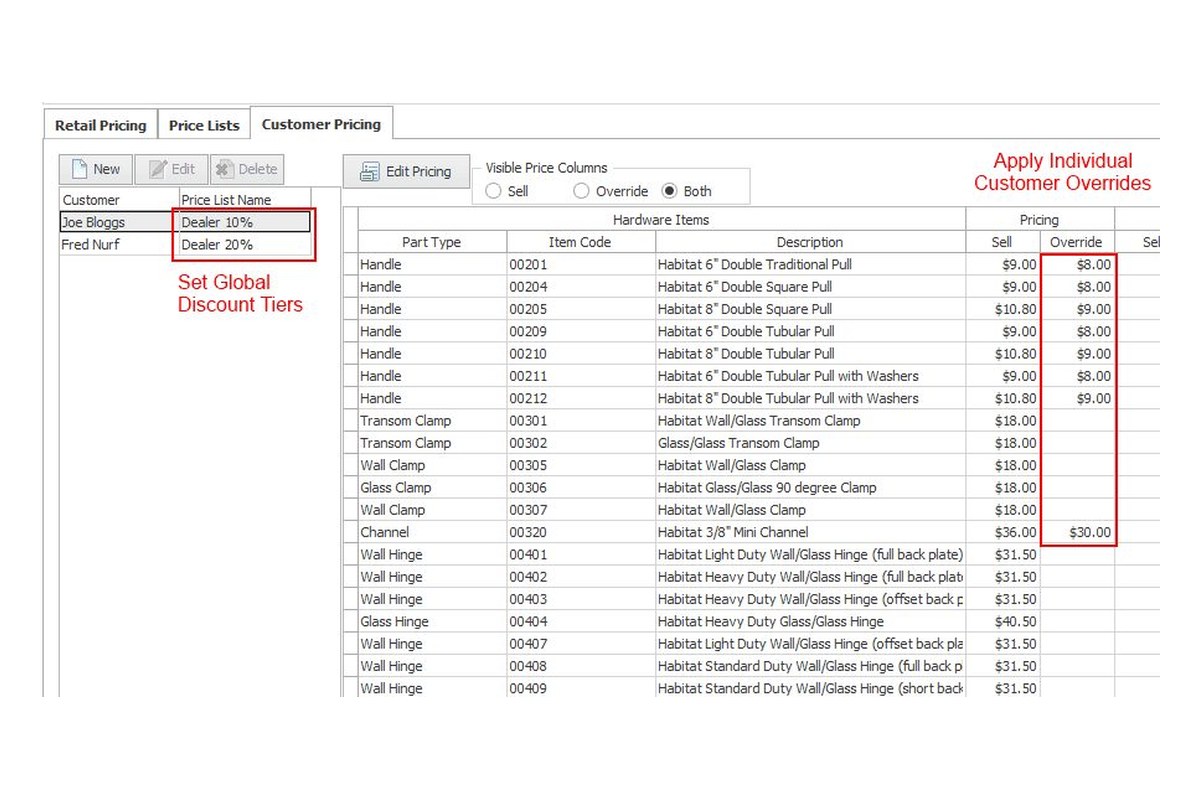
Task: Click item code 00403
Action: click(581, 599)
